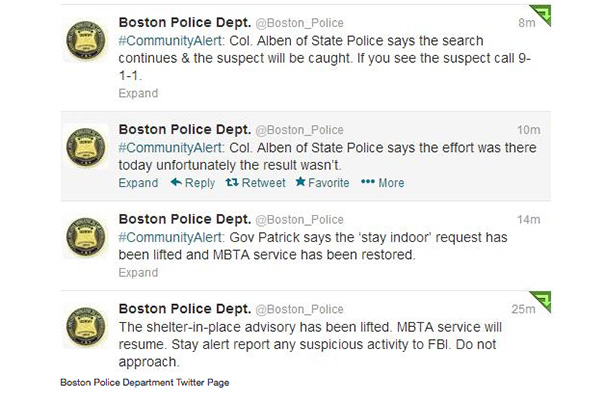Click the Boston Police Dept. name on the 10m tweet

(x=185, y=129)
